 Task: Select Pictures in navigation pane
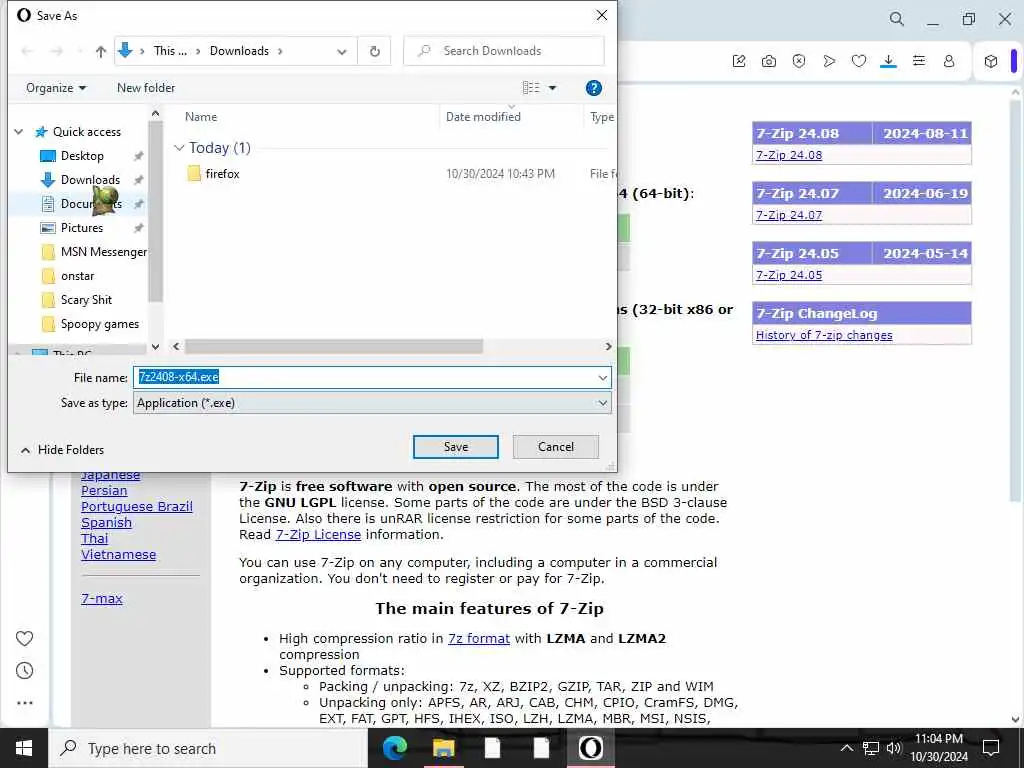click(82, 228)
